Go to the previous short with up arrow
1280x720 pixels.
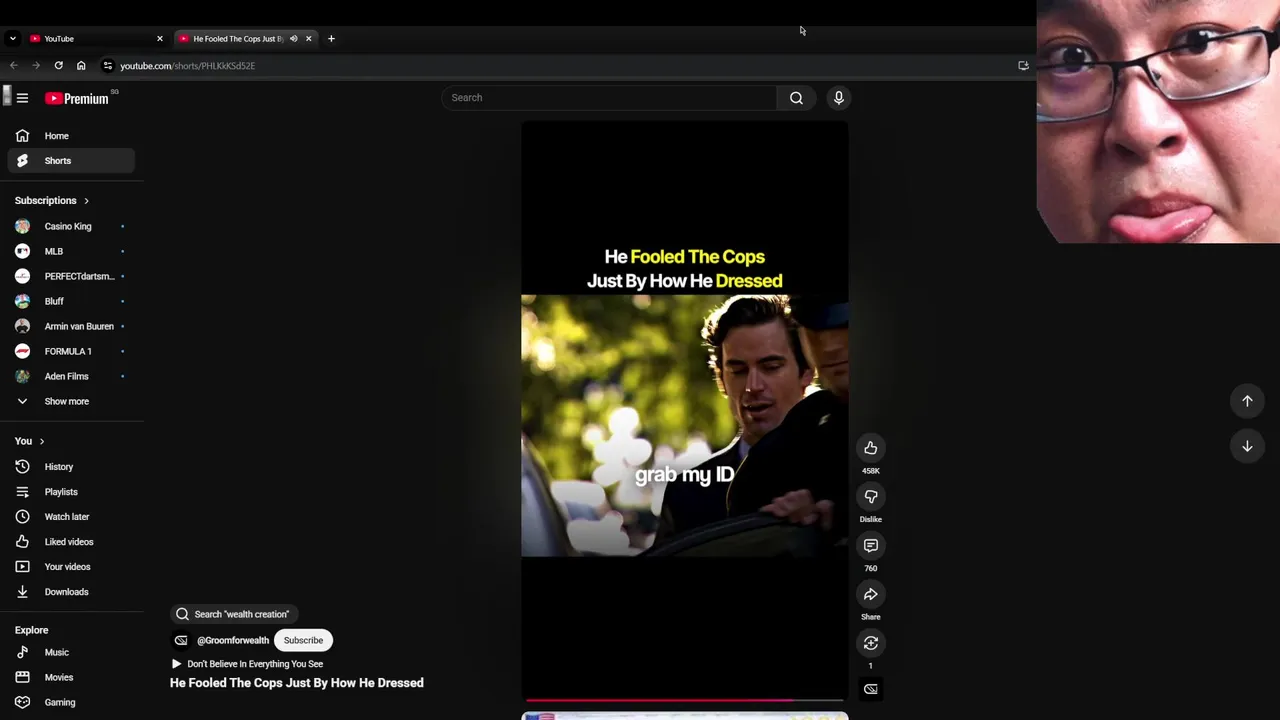pos(1247,401)
